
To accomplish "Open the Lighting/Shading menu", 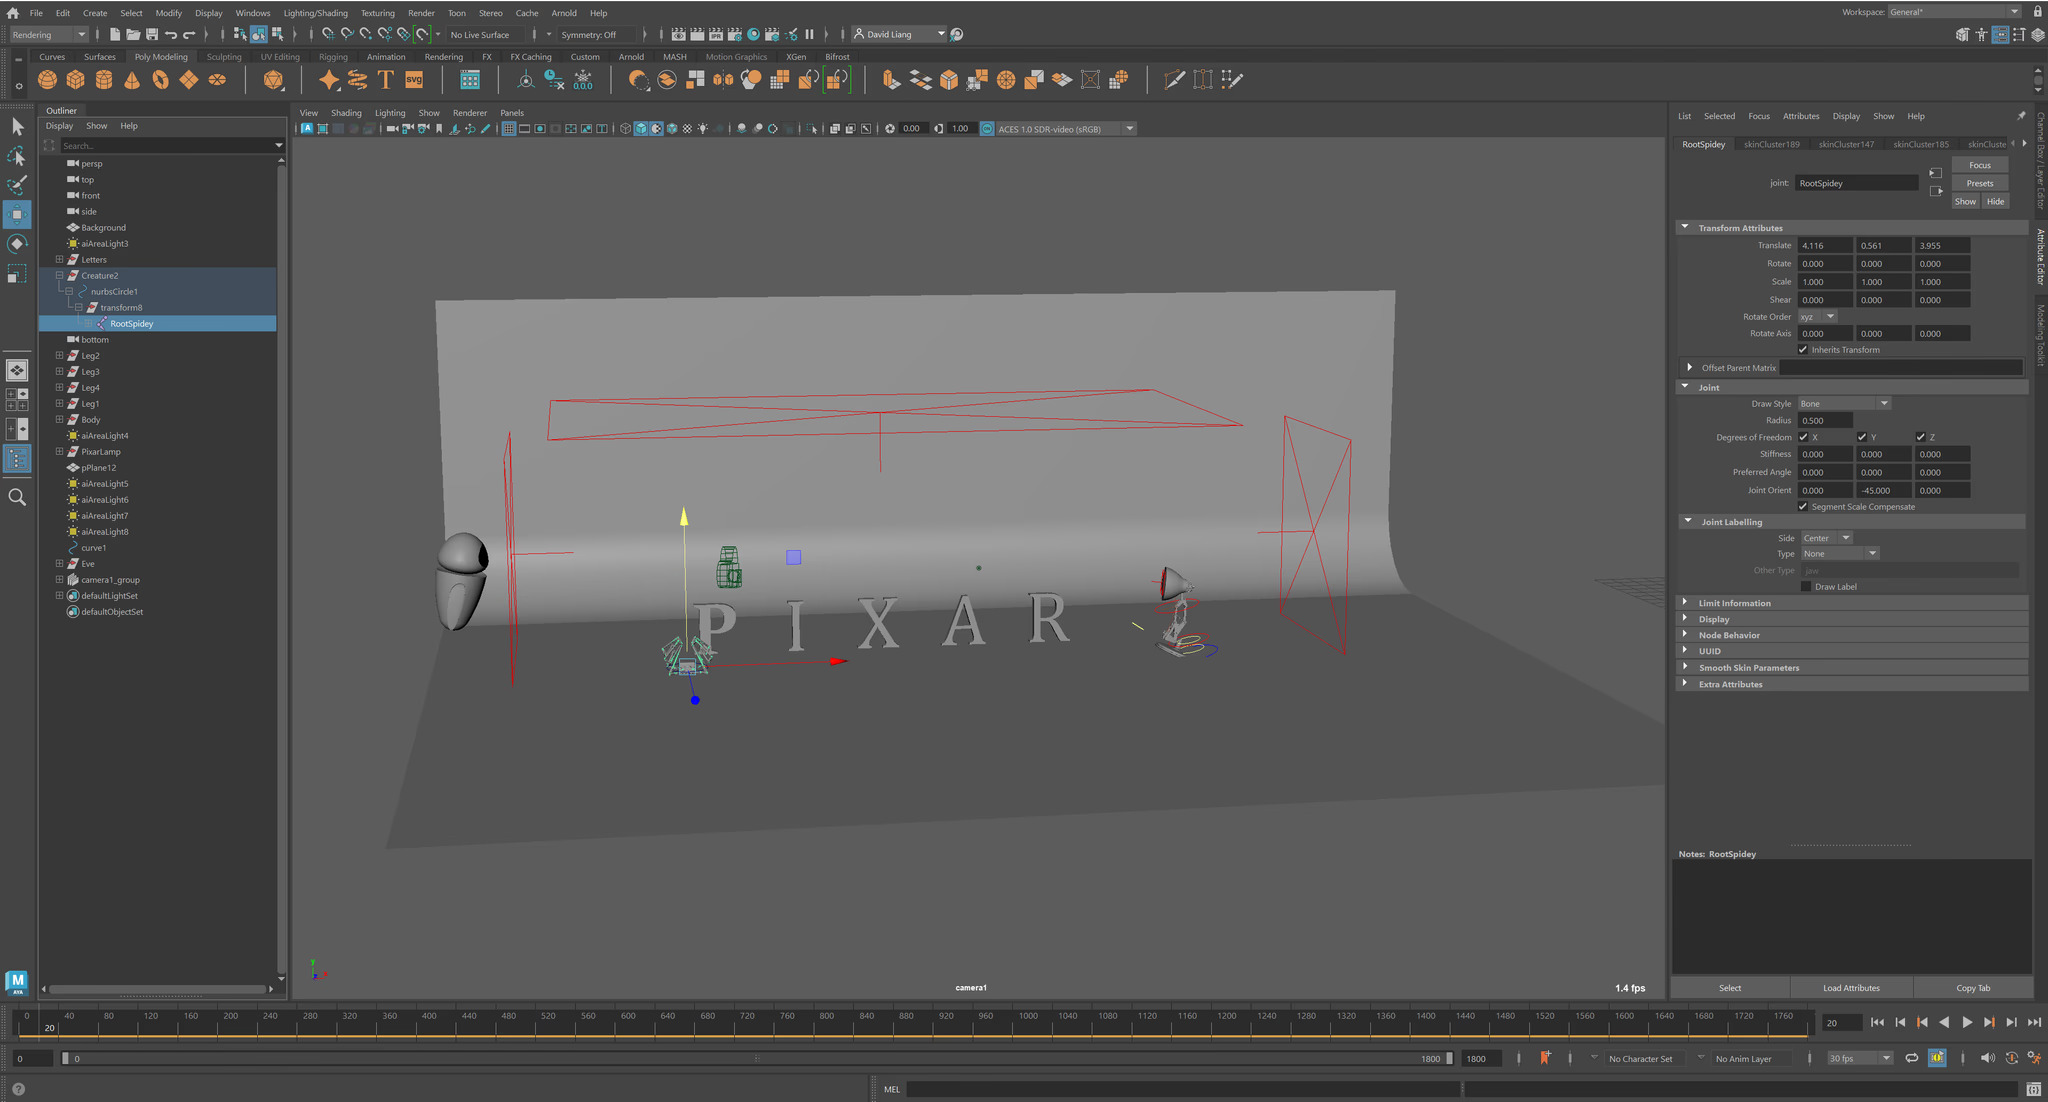I will [x=315, y=13].
